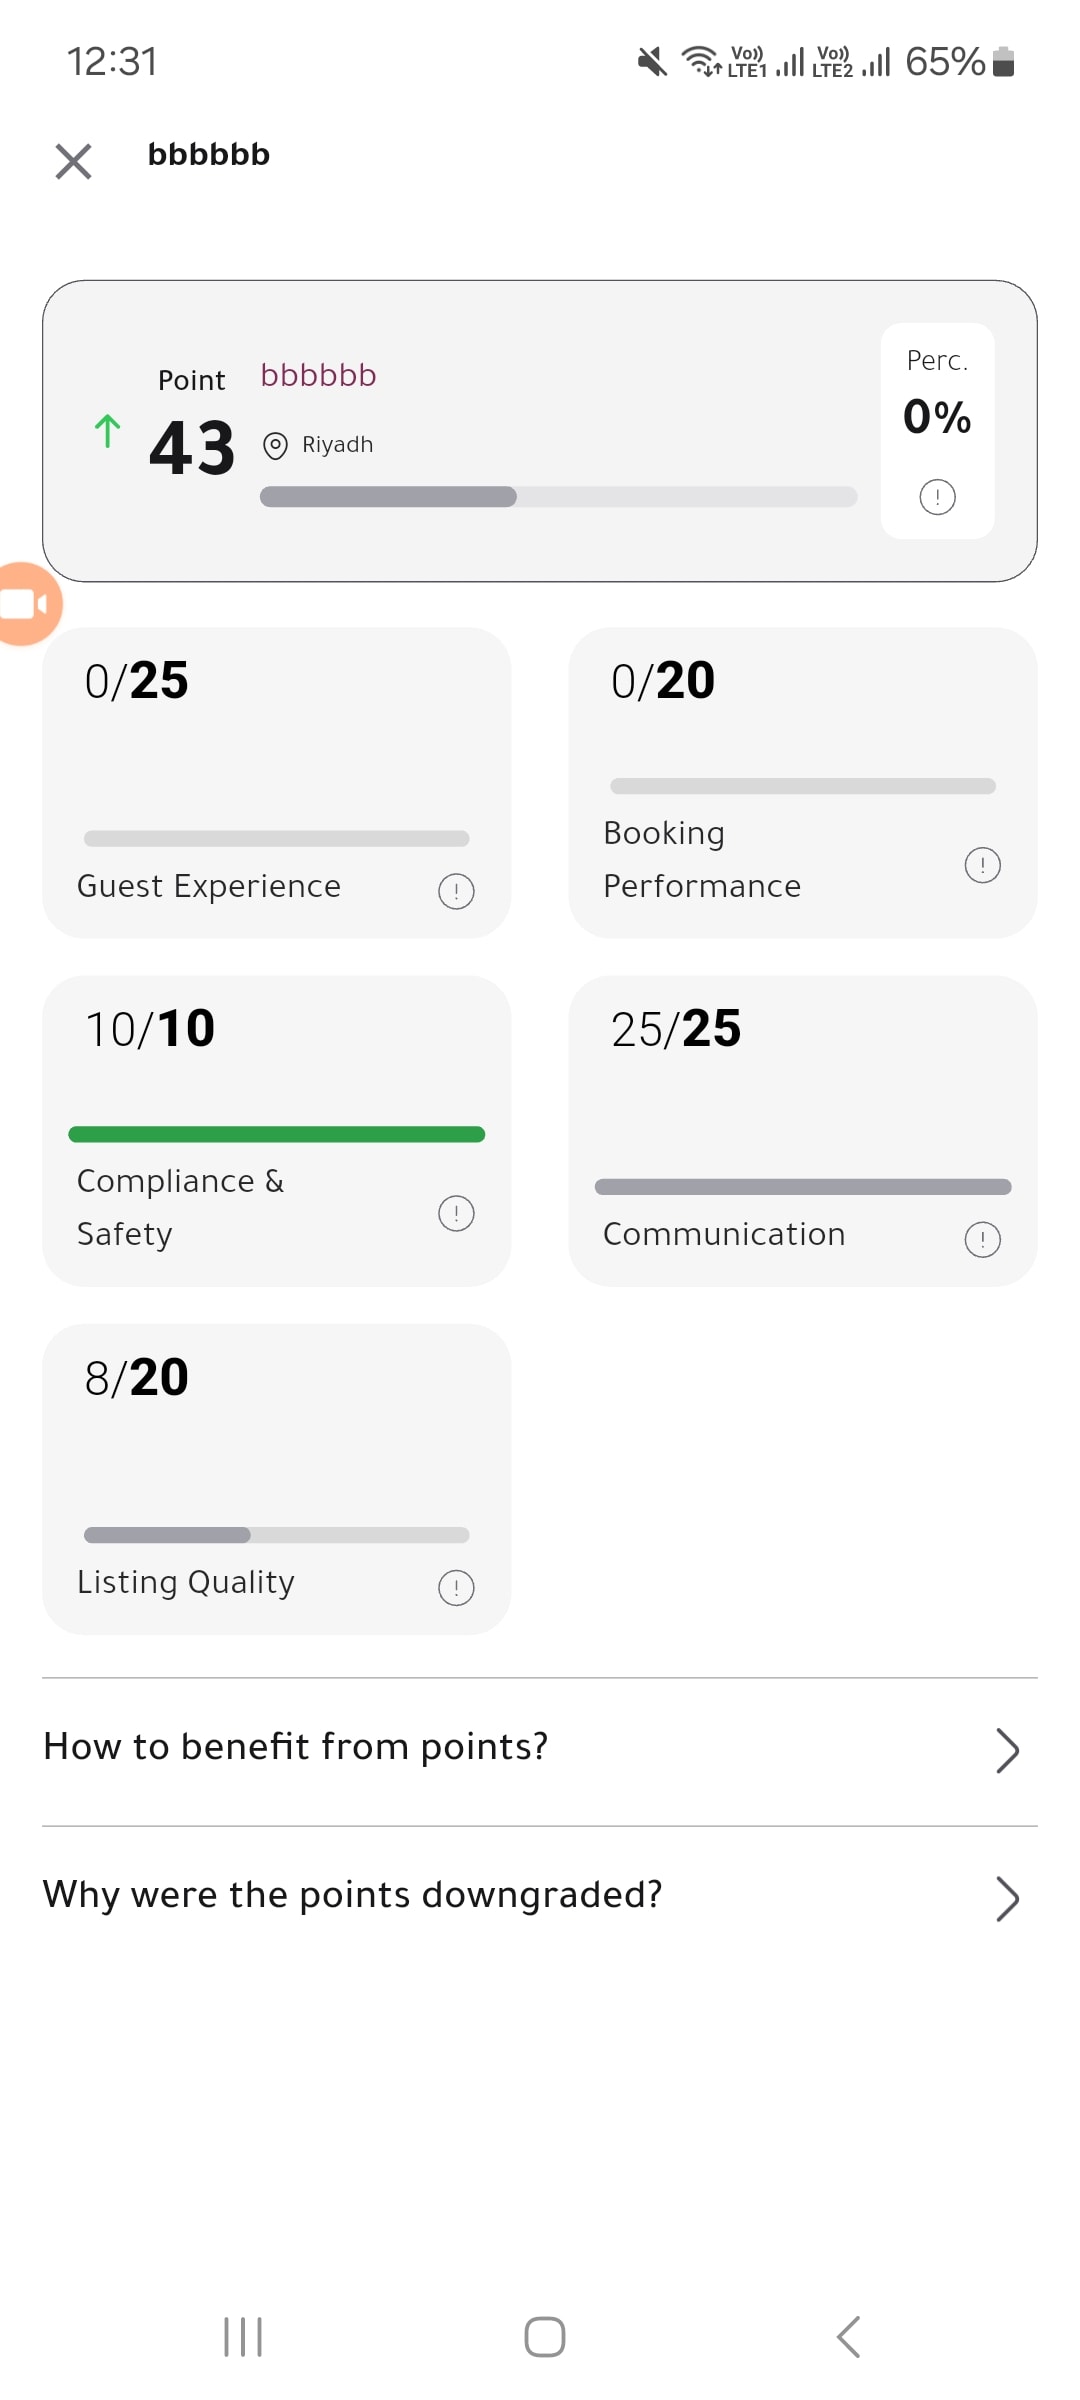Expand How to benefit from points chevron
Viewport: 1080px width, 2400px height.
pos(1007,1750)
